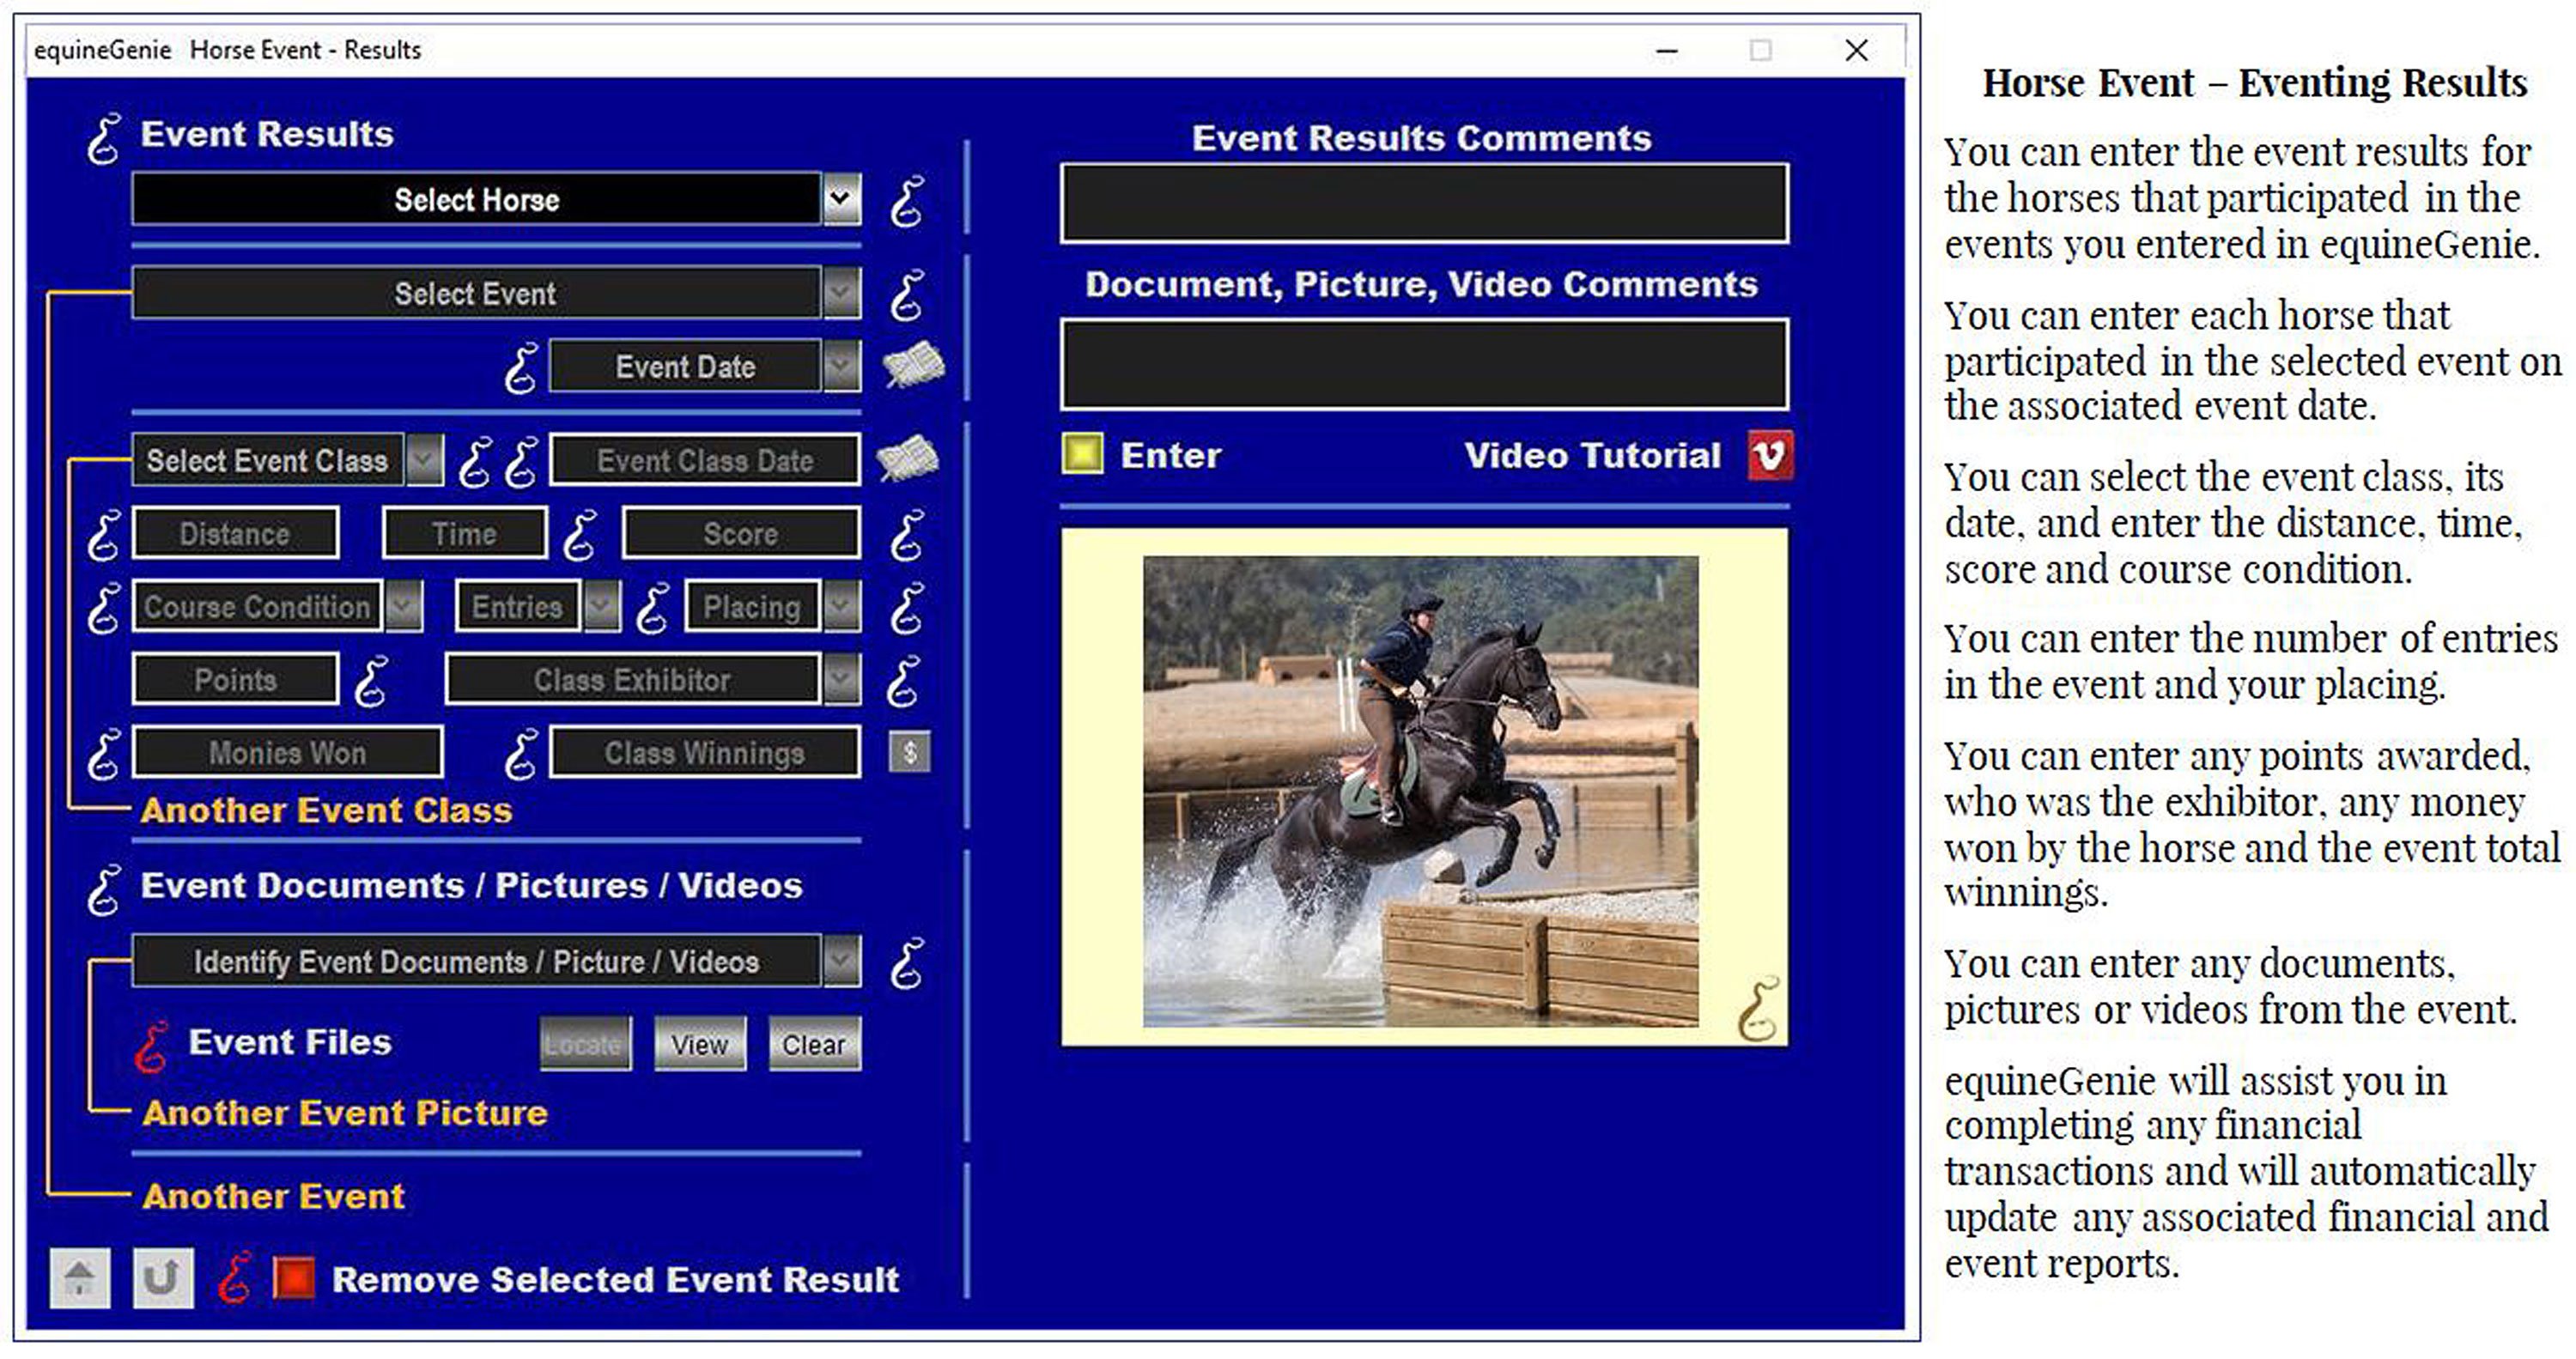Open the Vimeo Video Tutorial icon
The width and height of the screenshot is (2576, 1359).
coord(1769,455)
